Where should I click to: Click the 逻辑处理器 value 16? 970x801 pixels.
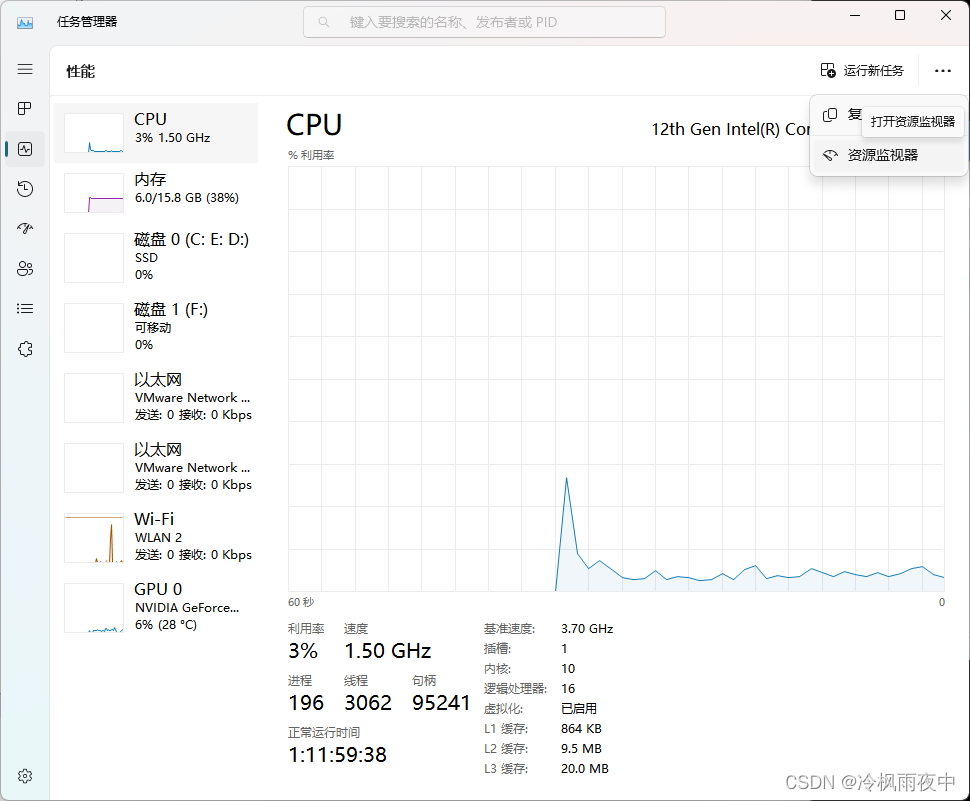click(x=568, y=688)
